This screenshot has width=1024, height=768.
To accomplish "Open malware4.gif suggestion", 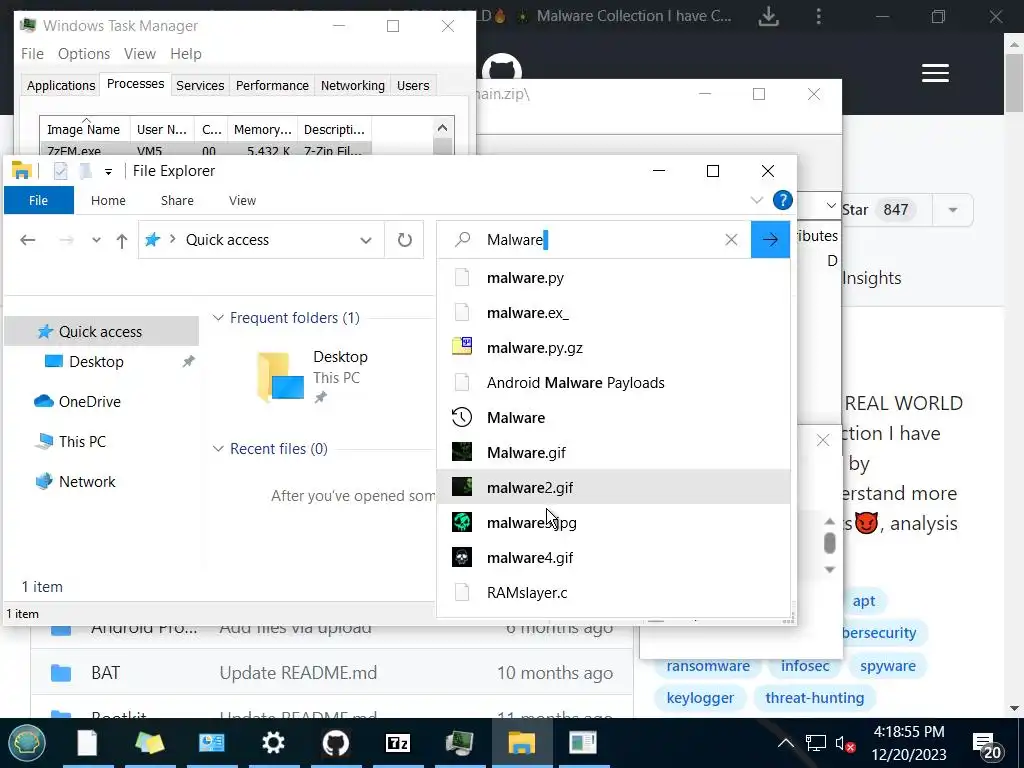I will (613, 557).
